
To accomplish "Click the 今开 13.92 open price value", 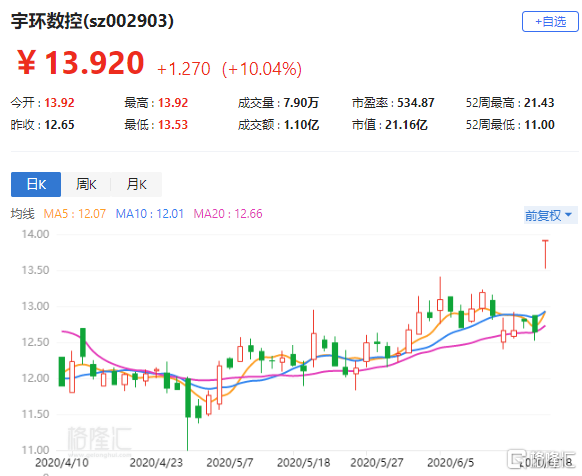I will point(59,102).
